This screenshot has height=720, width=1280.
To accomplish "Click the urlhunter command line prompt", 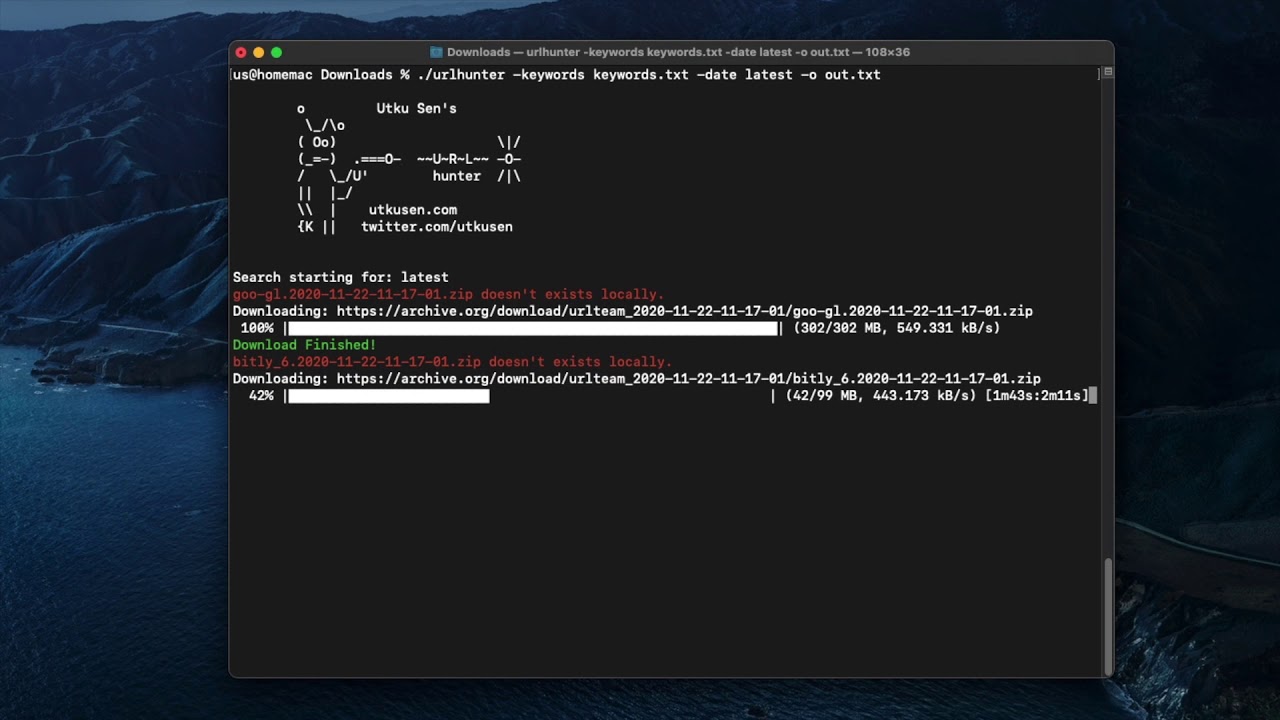I will pos(557,75).
